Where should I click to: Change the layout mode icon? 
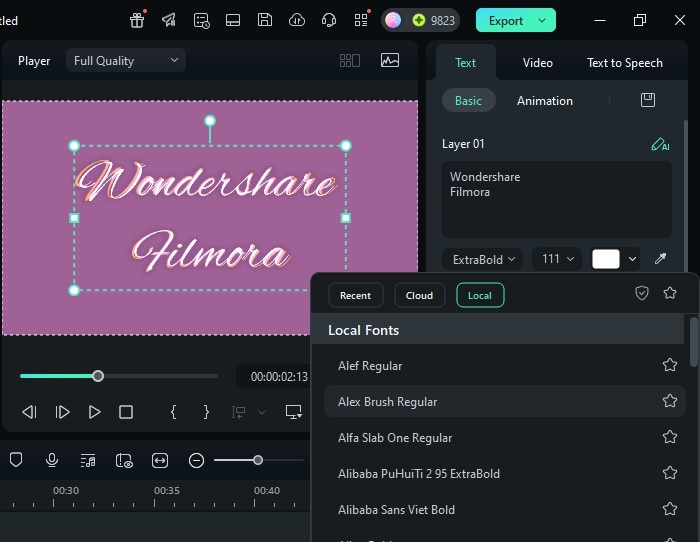[x=233, y=20]
